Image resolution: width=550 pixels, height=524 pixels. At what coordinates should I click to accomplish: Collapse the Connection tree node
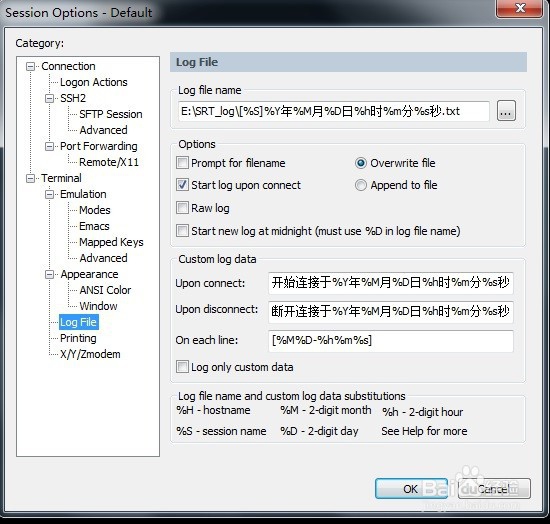(x=31, y=66)
